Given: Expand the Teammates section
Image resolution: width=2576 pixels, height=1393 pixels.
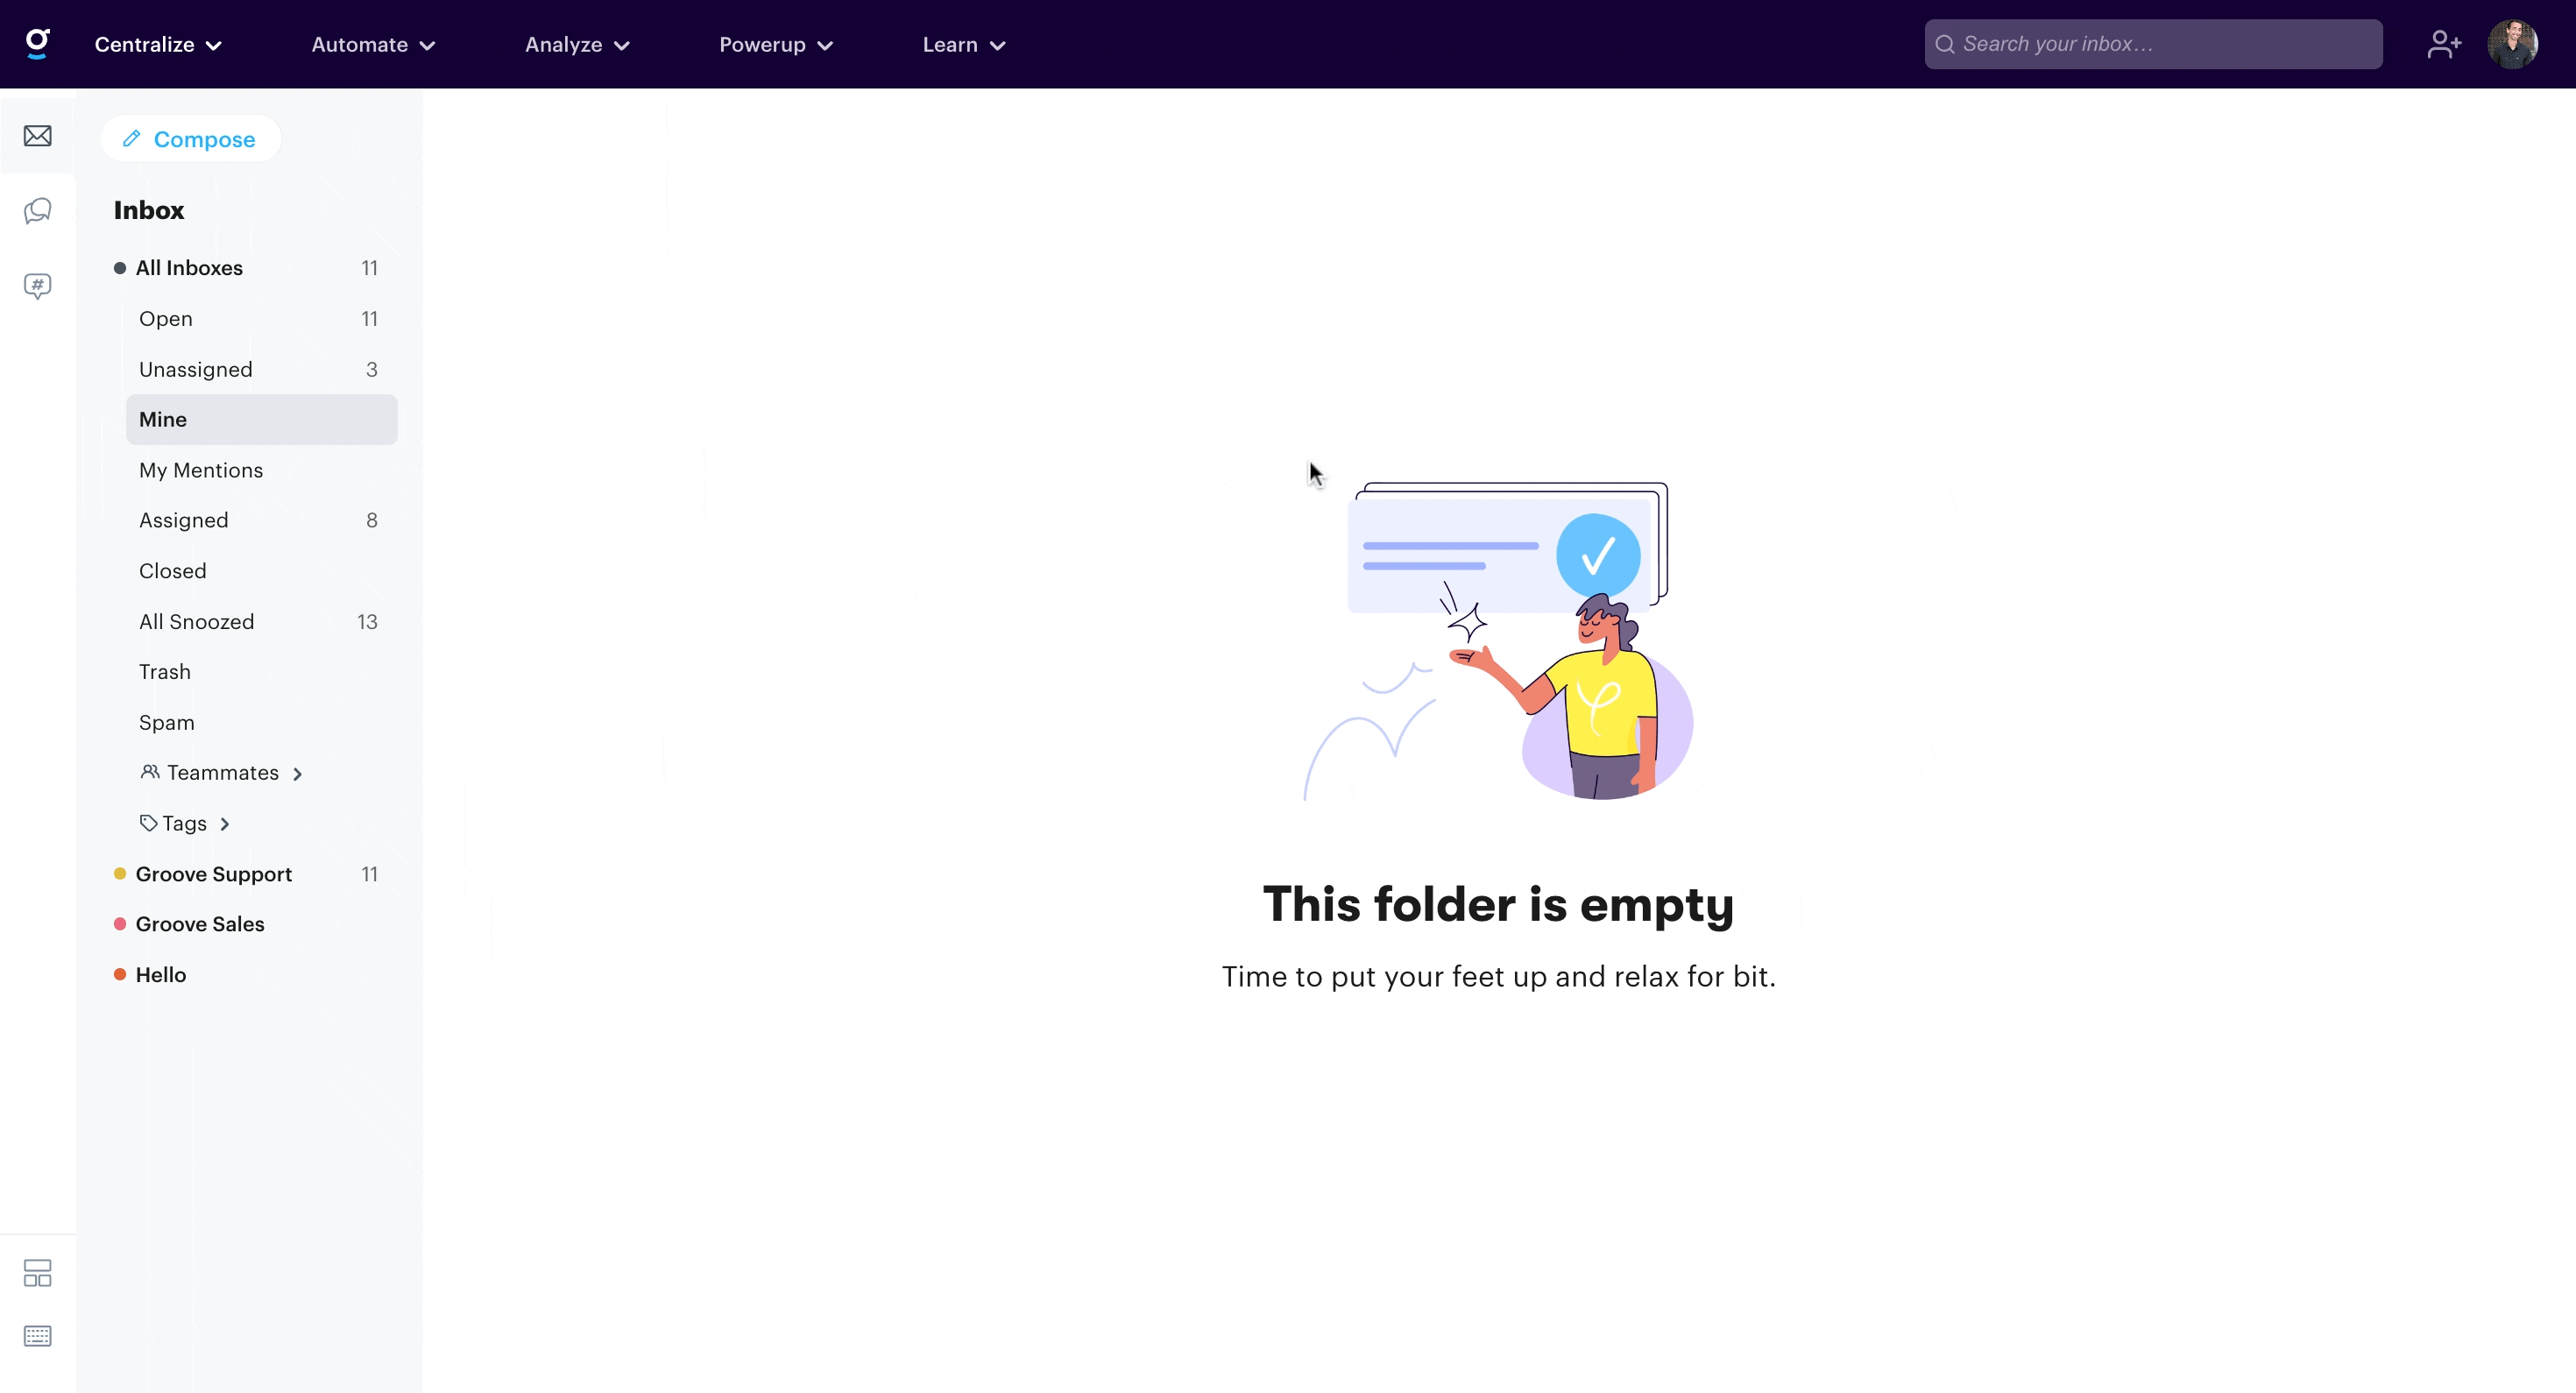Looking at the screenshot, I should pyautogui.click(x=221, y=772).
